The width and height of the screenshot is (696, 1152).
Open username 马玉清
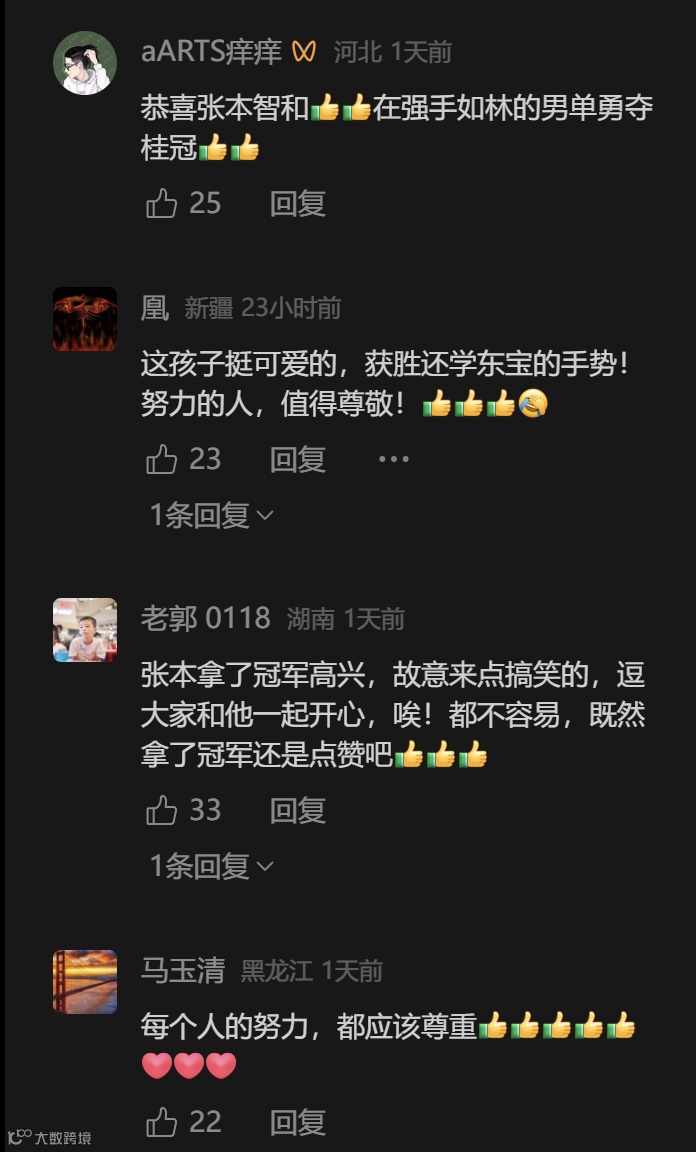[x=182, y=971]
